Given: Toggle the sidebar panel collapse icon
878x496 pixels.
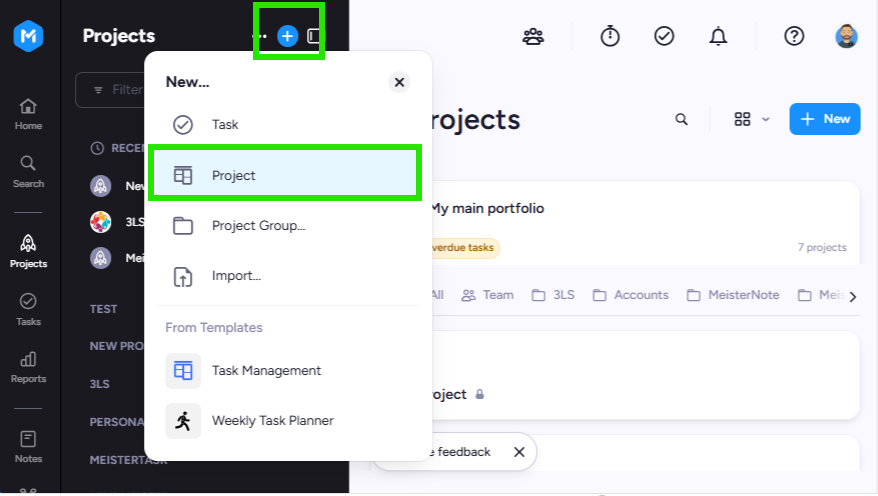Looking at the screenshot, I should 315,36.
